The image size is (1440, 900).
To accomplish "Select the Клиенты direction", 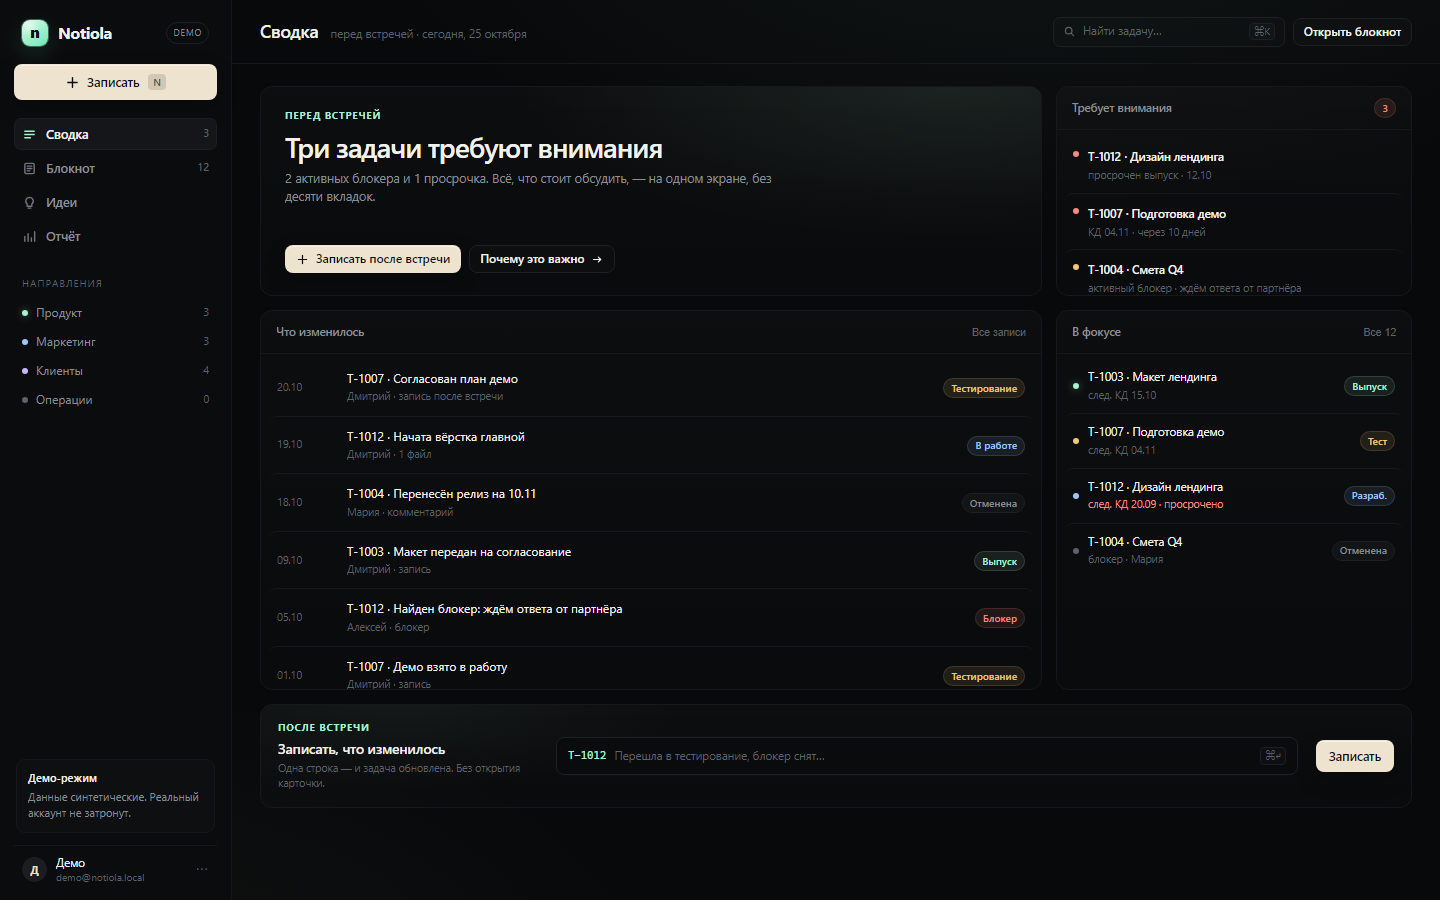I will click(115, 371).
